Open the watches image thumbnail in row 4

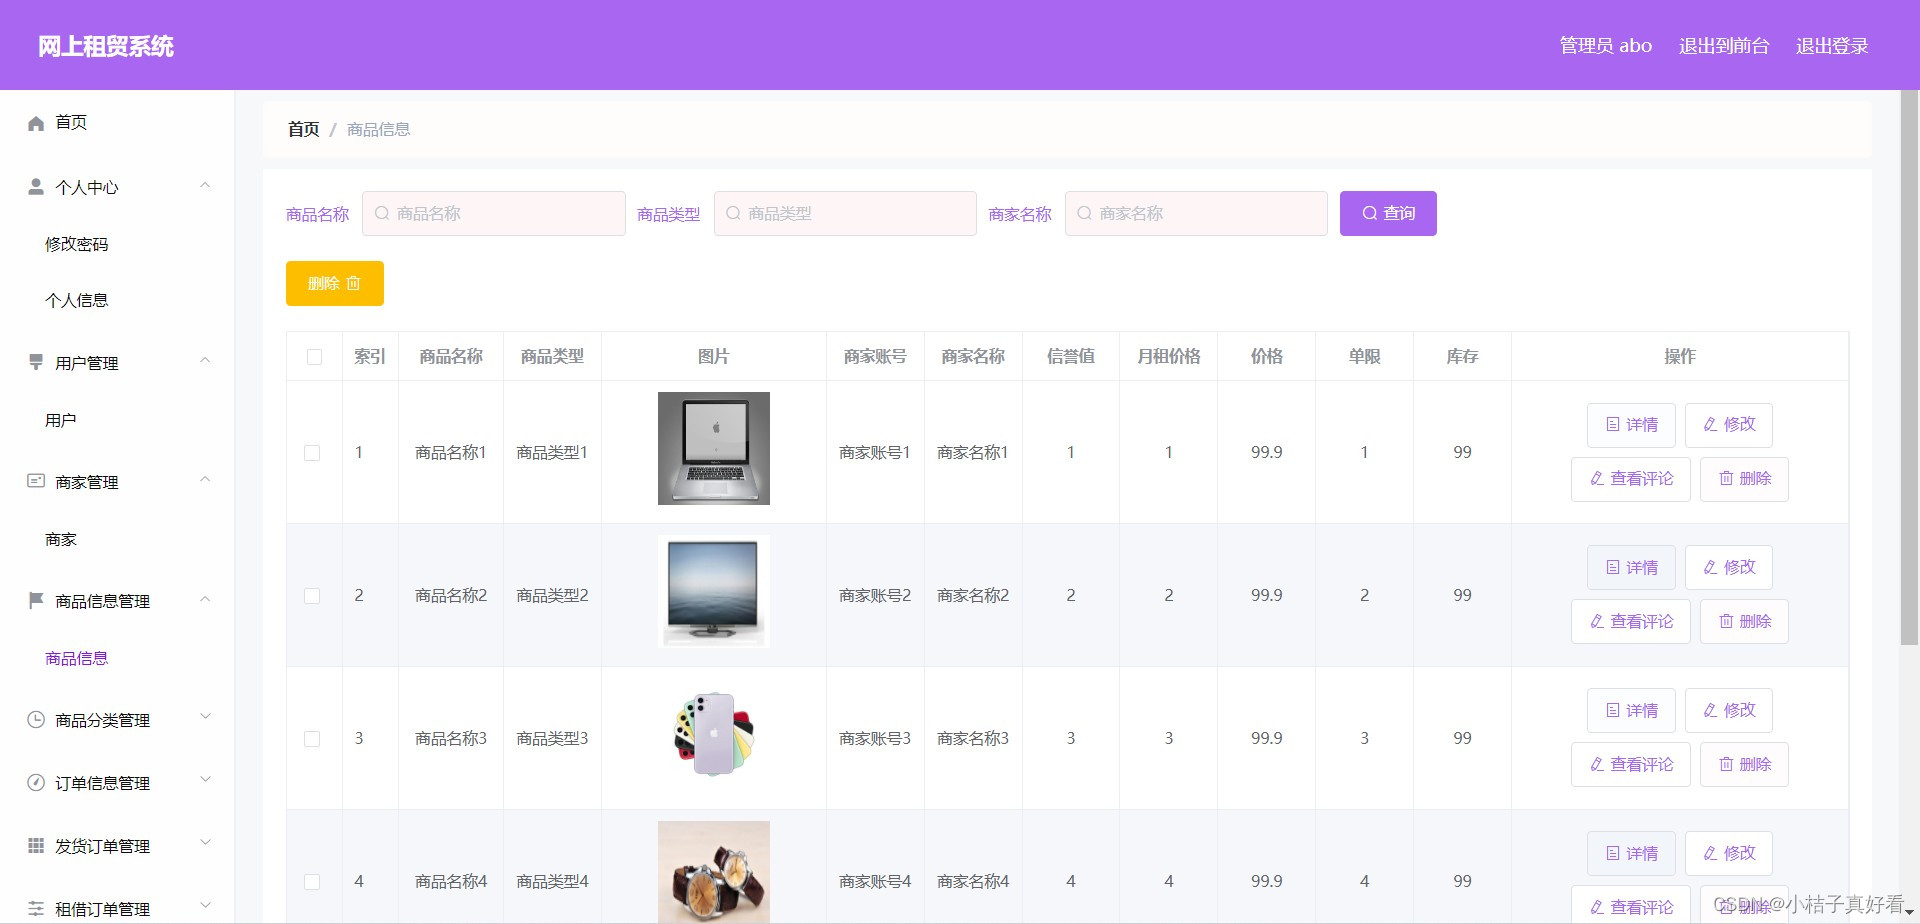(x=714, y=872)
